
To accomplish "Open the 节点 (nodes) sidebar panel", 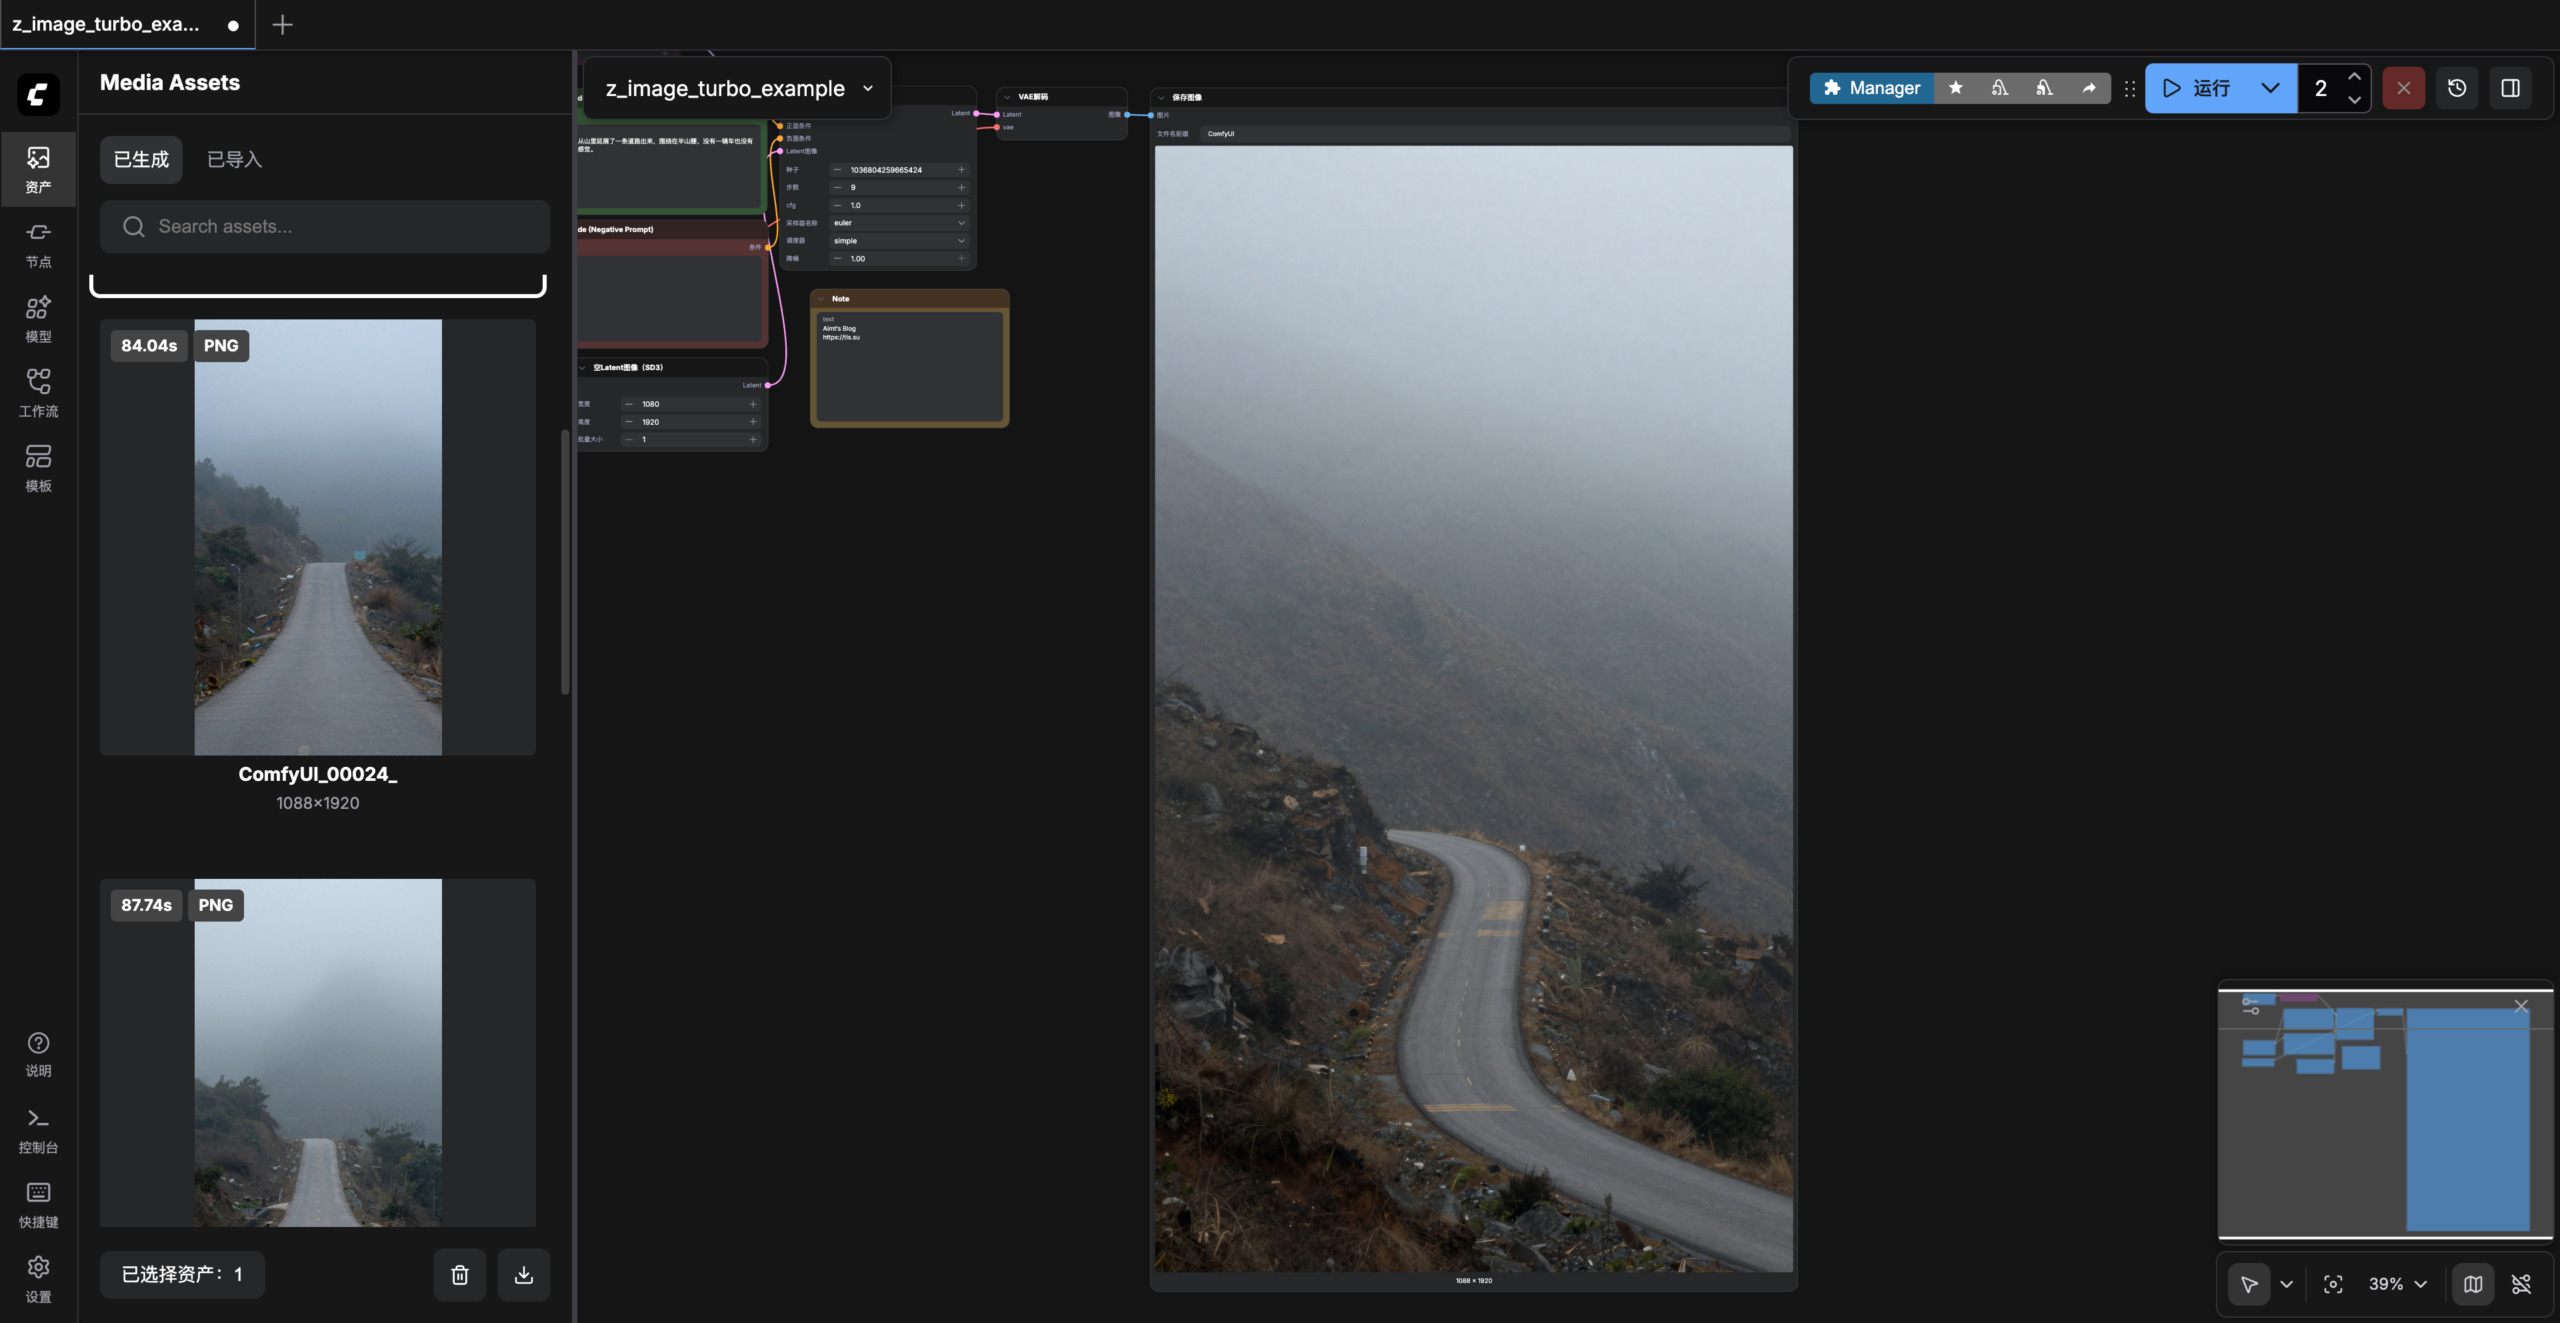I will click(x=38, y=244).
